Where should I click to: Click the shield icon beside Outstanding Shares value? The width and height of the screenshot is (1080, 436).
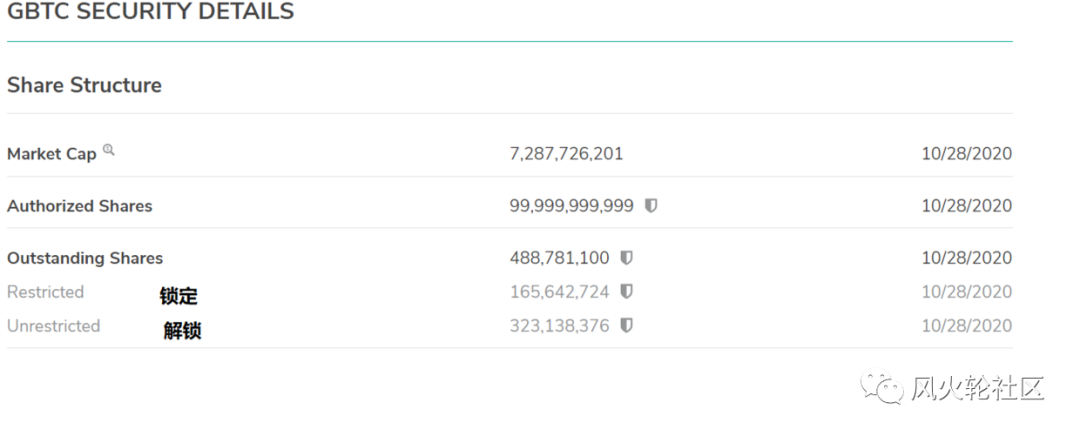626,258
